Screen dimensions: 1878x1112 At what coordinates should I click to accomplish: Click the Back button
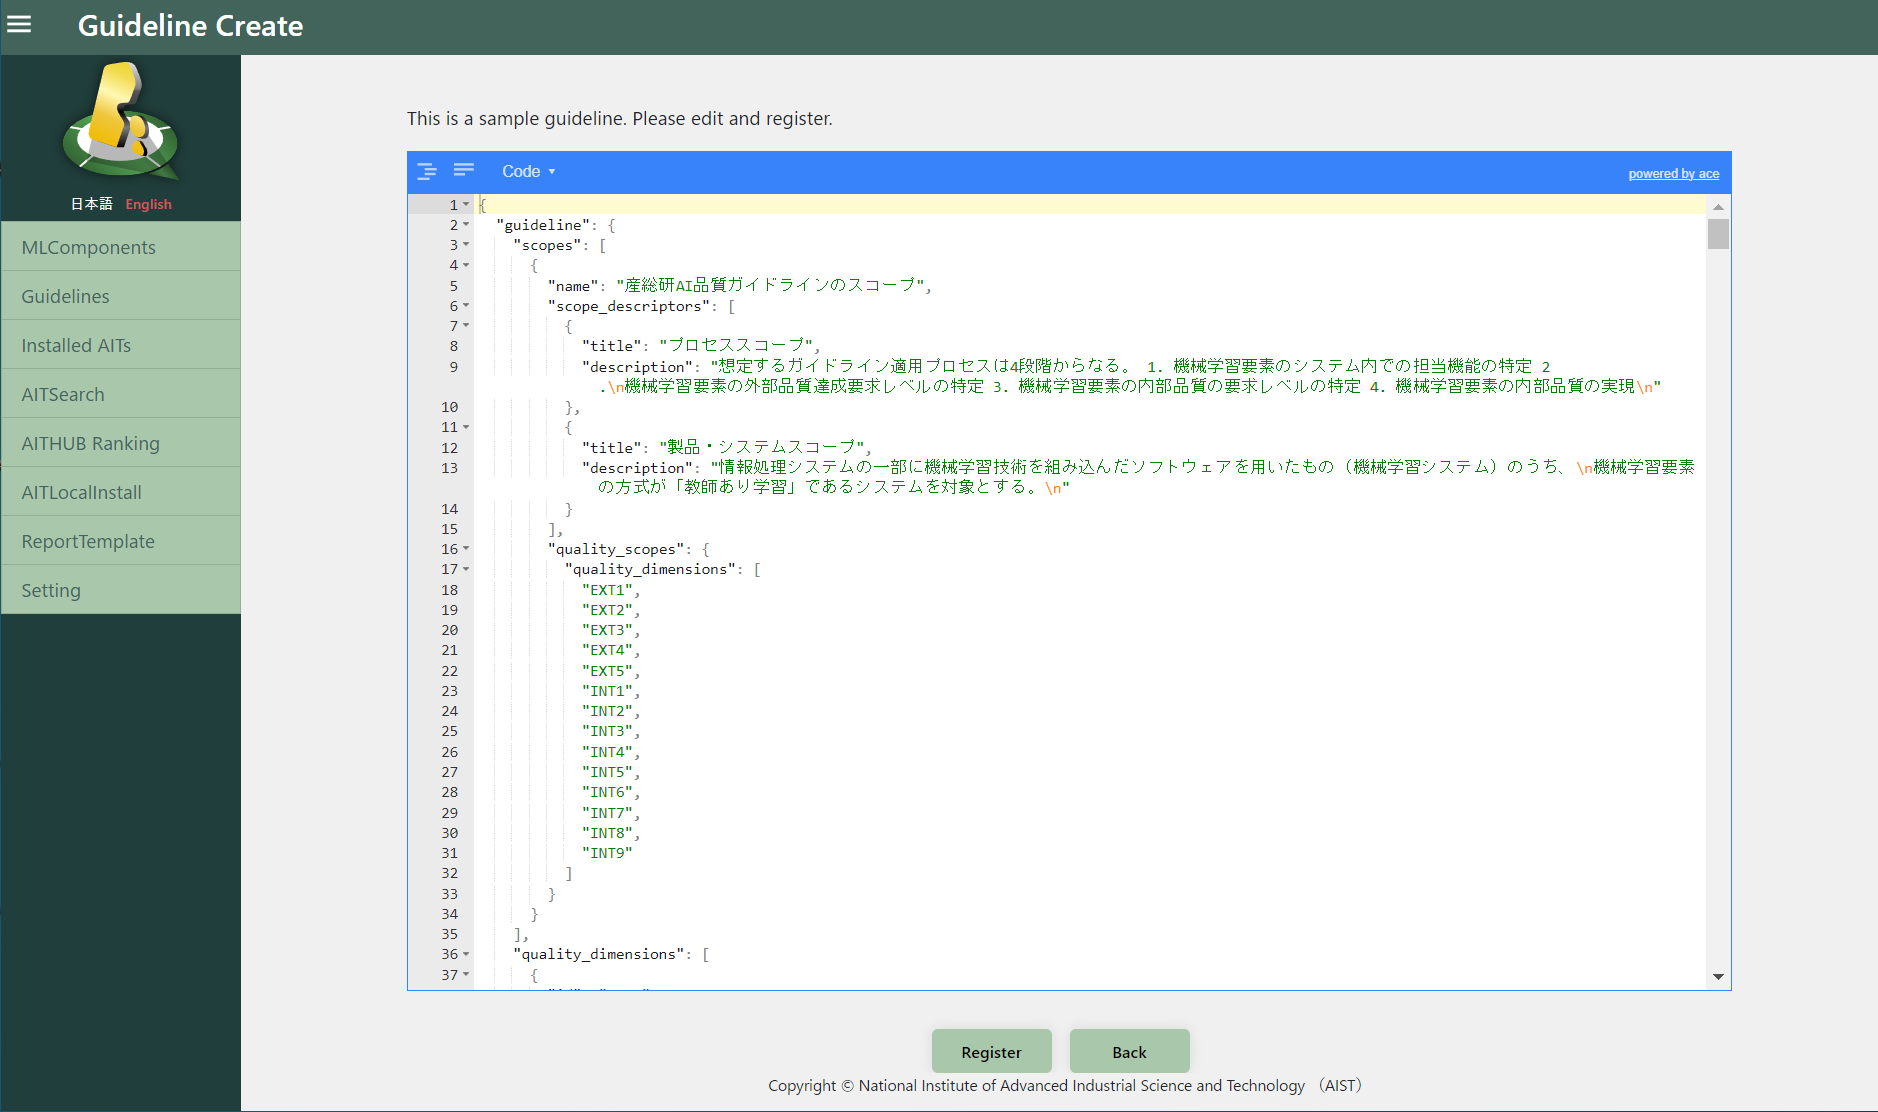pos(1129,1052)
